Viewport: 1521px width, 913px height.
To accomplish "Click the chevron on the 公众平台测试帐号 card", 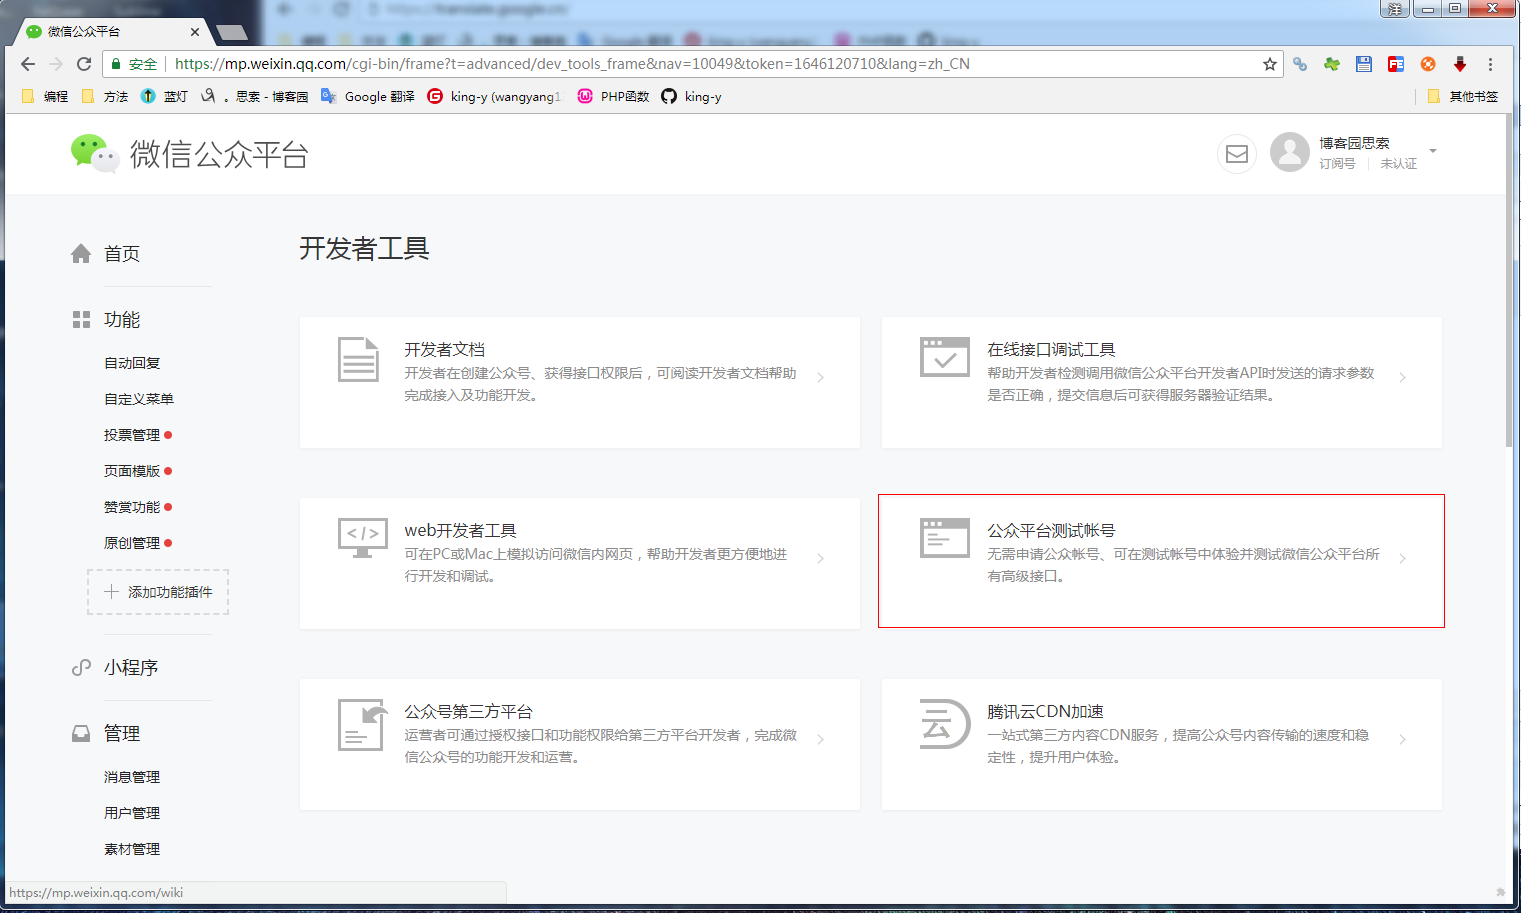I will pos(1403,559).
